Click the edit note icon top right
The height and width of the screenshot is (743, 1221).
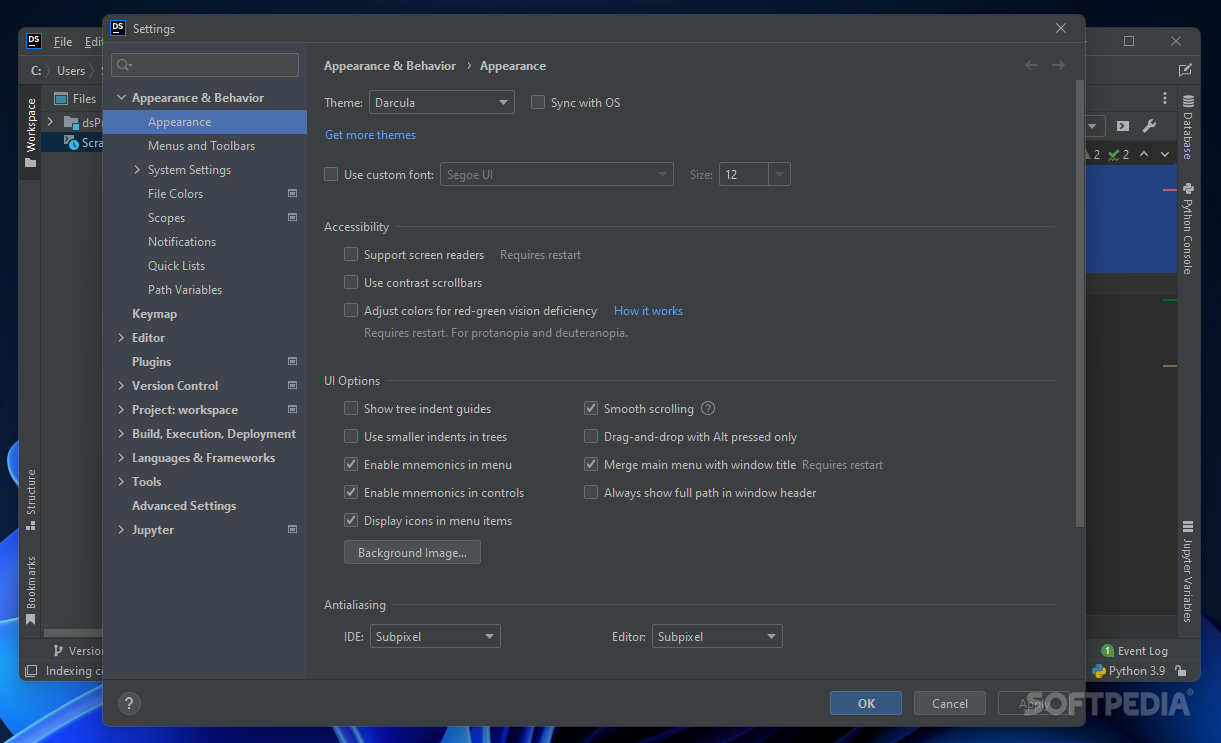click(1185, 70)
